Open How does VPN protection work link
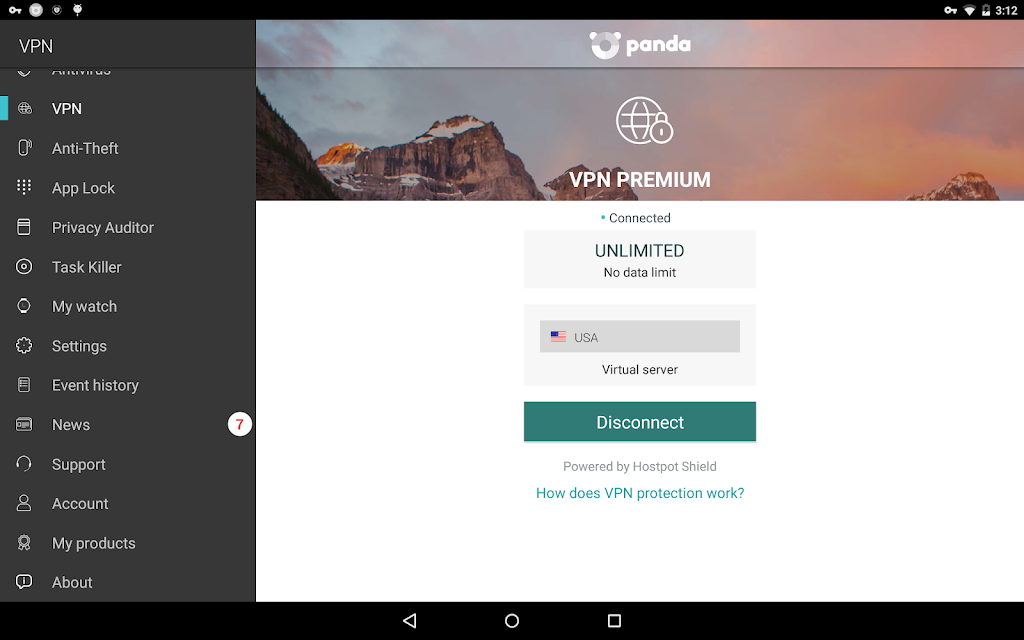Viewport: 1024px width, 640px height. click(639, 493)
